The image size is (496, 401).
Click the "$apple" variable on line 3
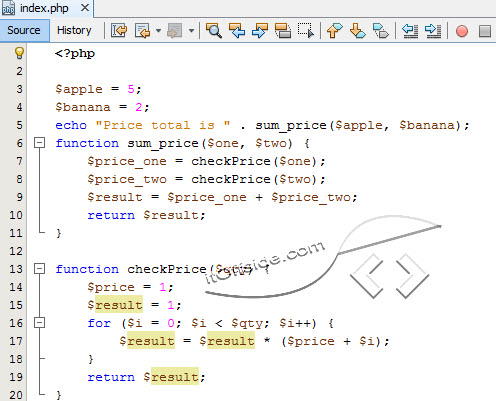pos(79,89)
